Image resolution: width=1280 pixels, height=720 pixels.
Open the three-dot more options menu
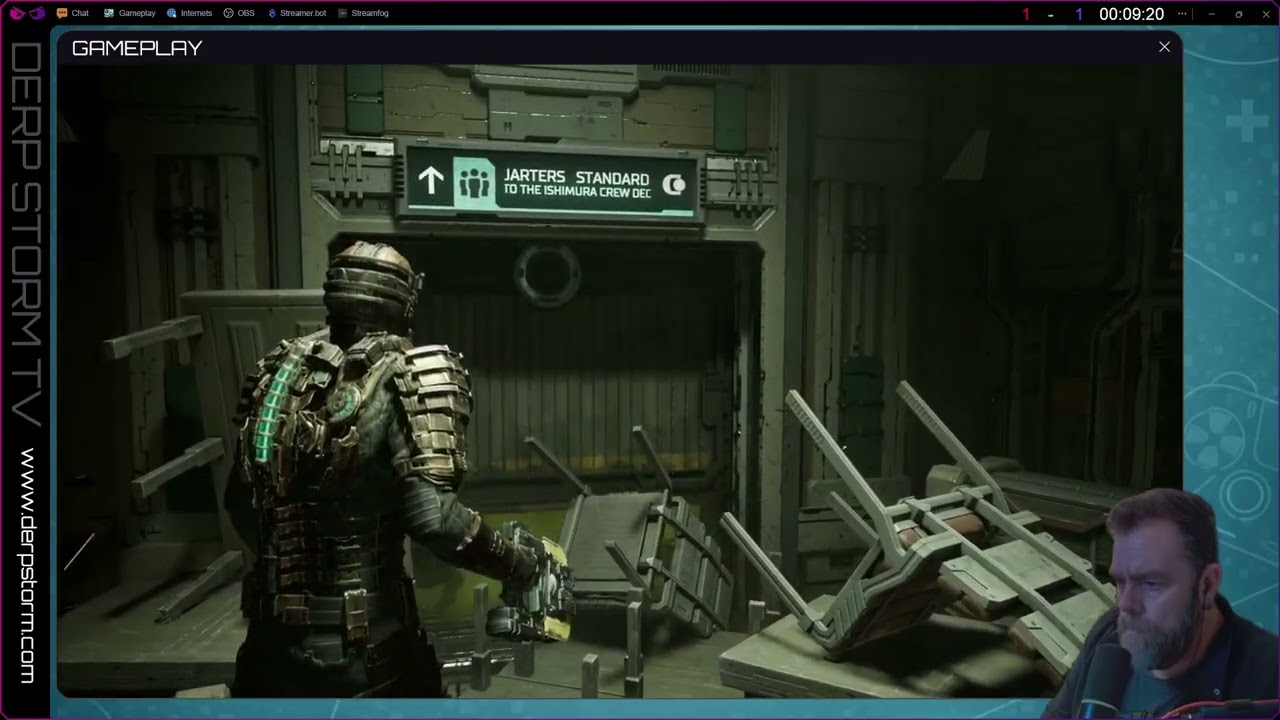1183,14
